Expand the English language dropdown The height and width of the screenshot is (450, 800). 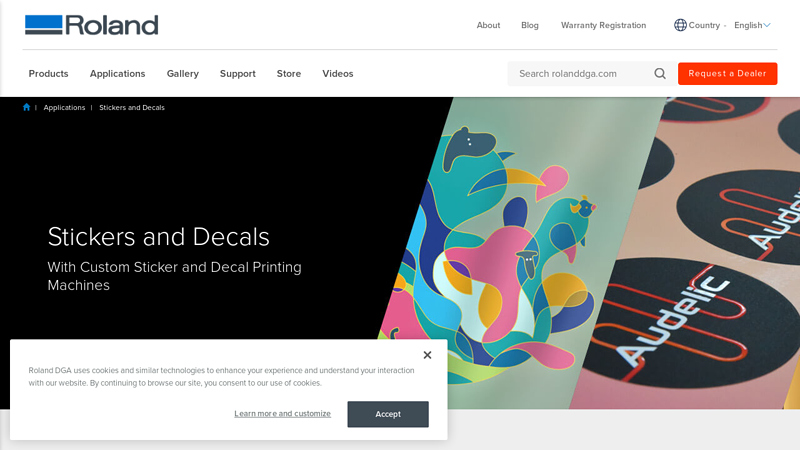click(x=752, y=25)
